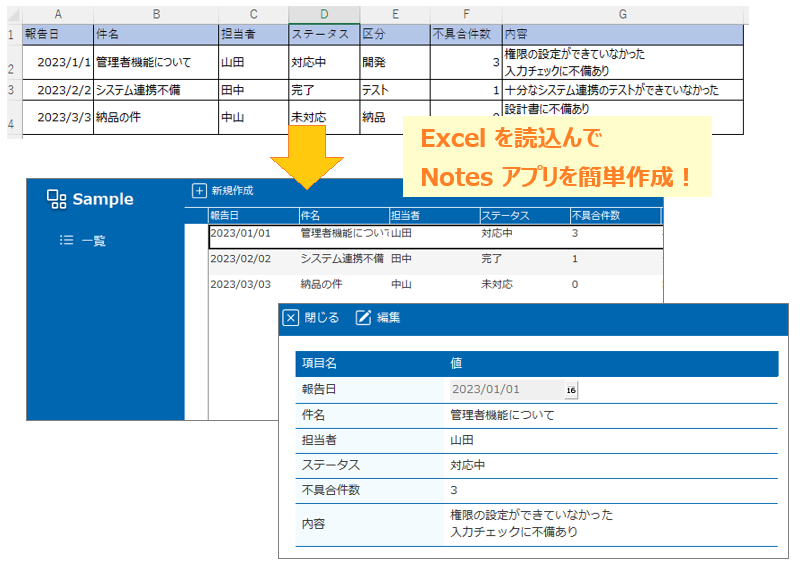This screenshot has height=575, width=805.
Task: Select Excel column G header
Action: tap(623, 14)
